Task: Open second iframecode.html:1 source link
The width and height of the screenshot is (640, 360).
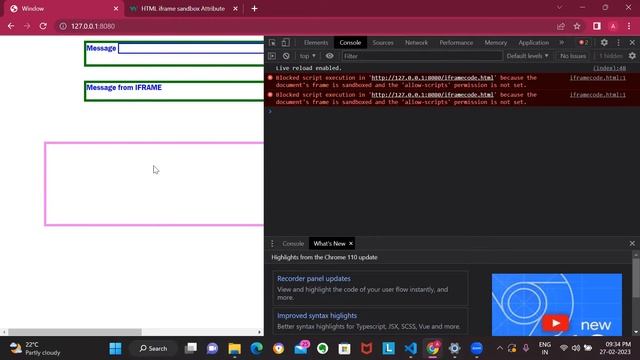Action: [598, 95]
